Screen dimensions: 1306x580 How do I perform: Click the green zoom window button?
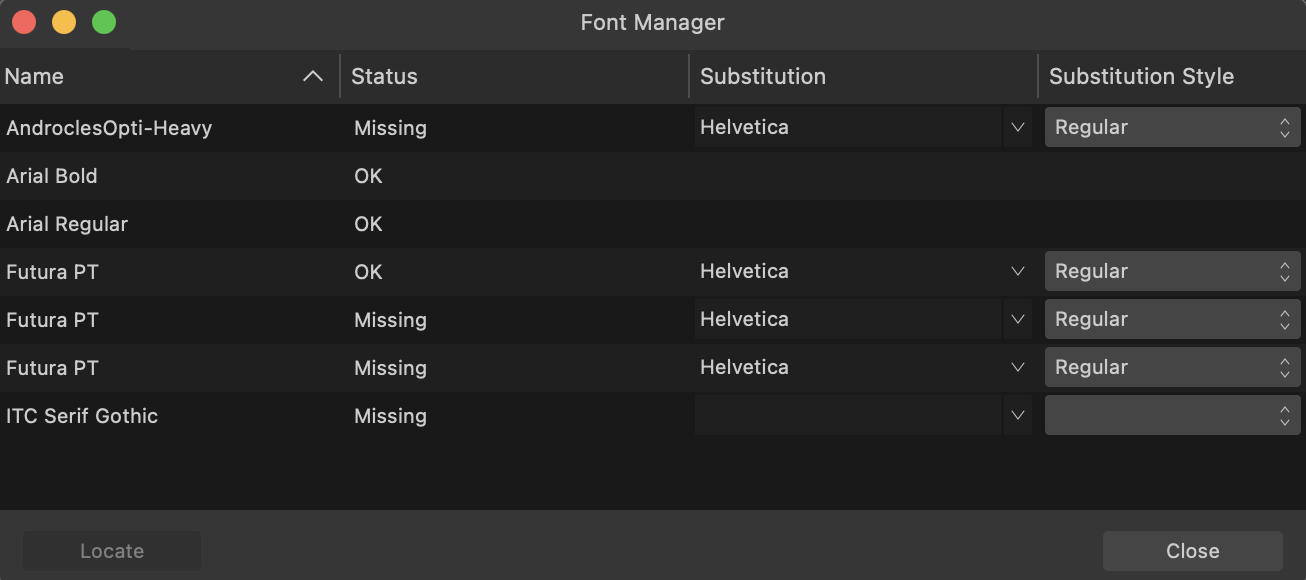tap(104, 22)
